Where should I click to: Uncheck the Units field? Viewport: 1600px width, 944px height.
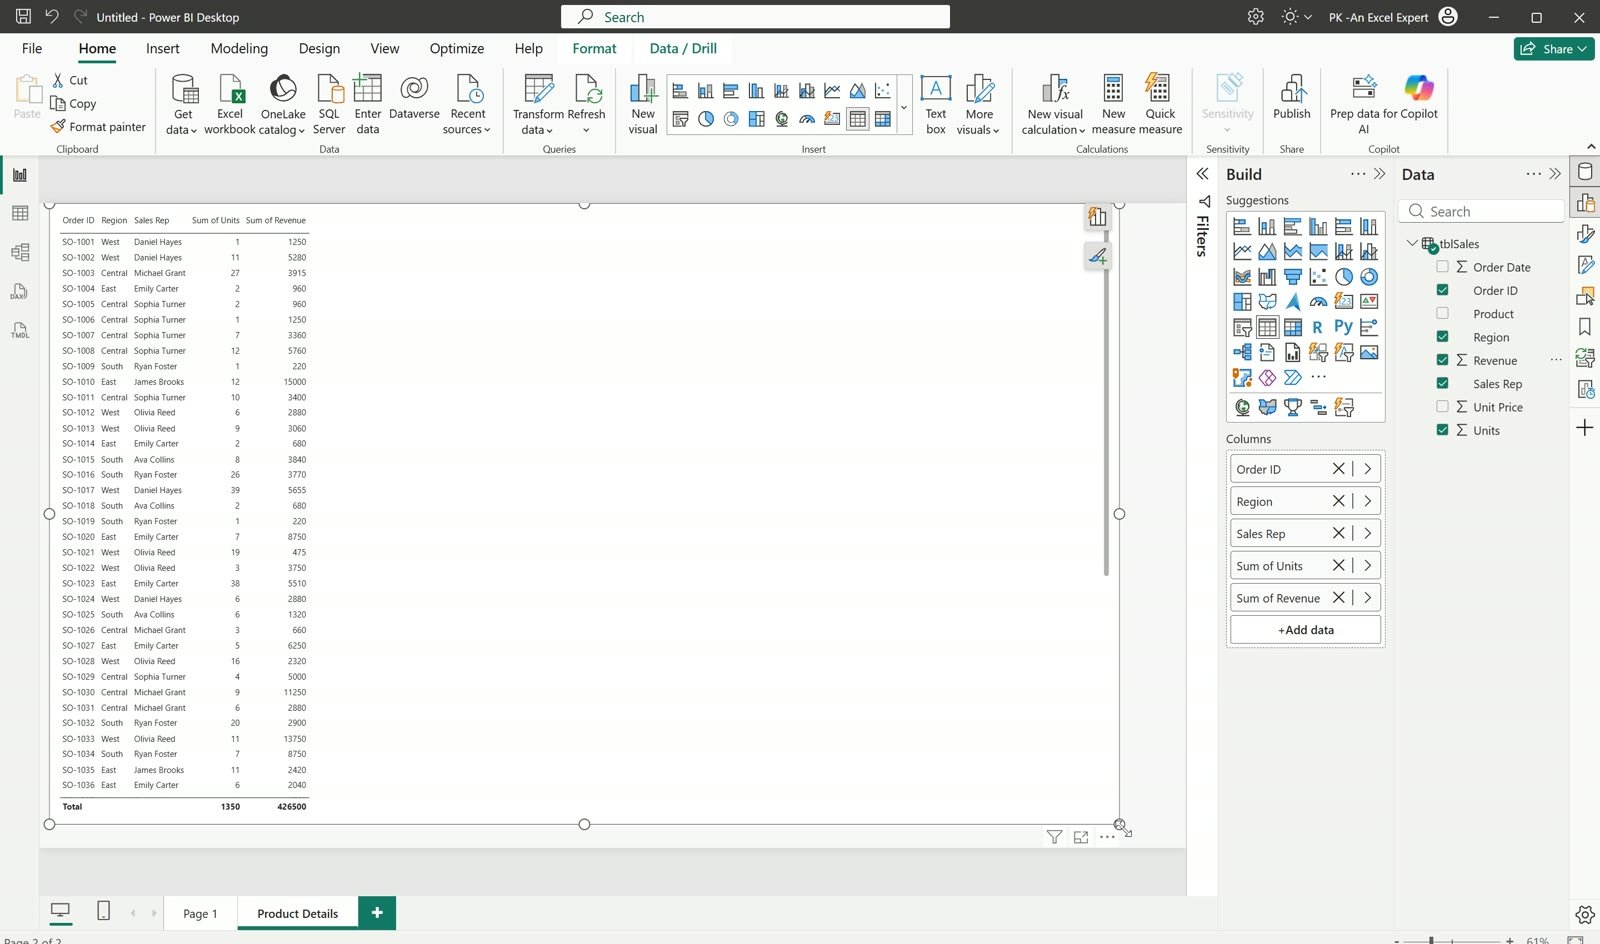tap(1442, 430)
